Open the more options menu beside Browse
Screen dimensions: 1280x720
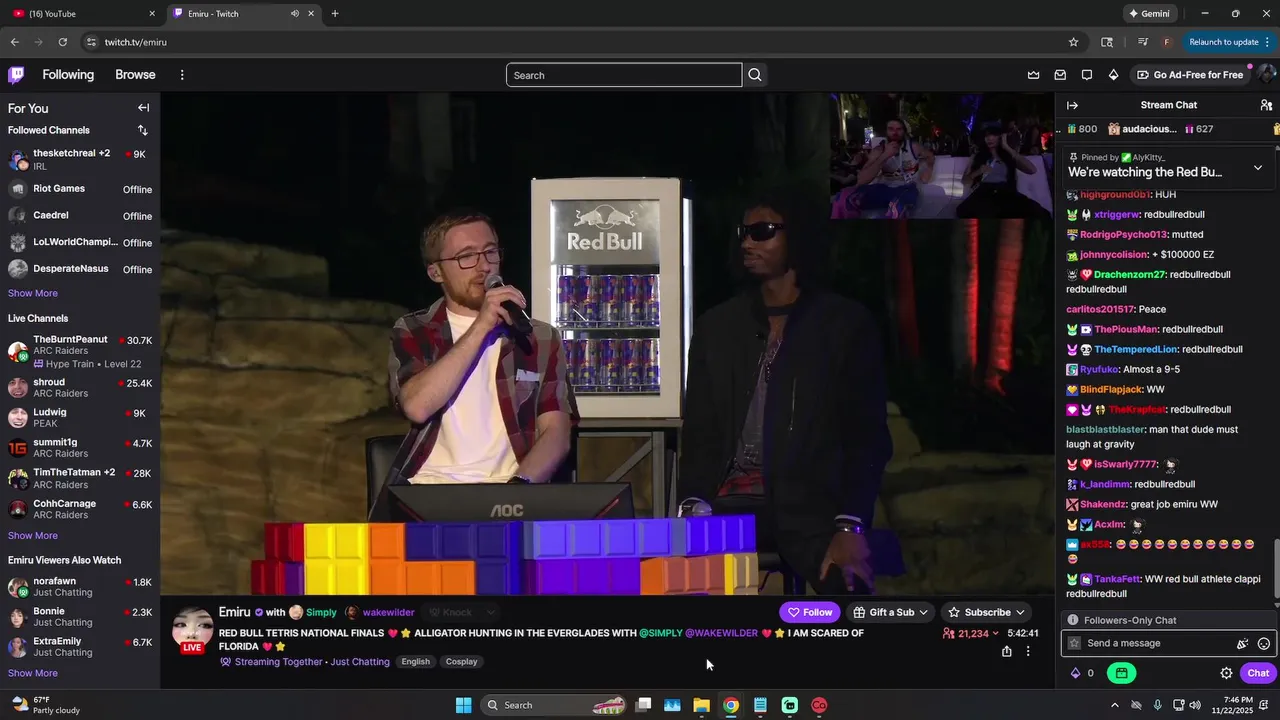tap(182, 75)
